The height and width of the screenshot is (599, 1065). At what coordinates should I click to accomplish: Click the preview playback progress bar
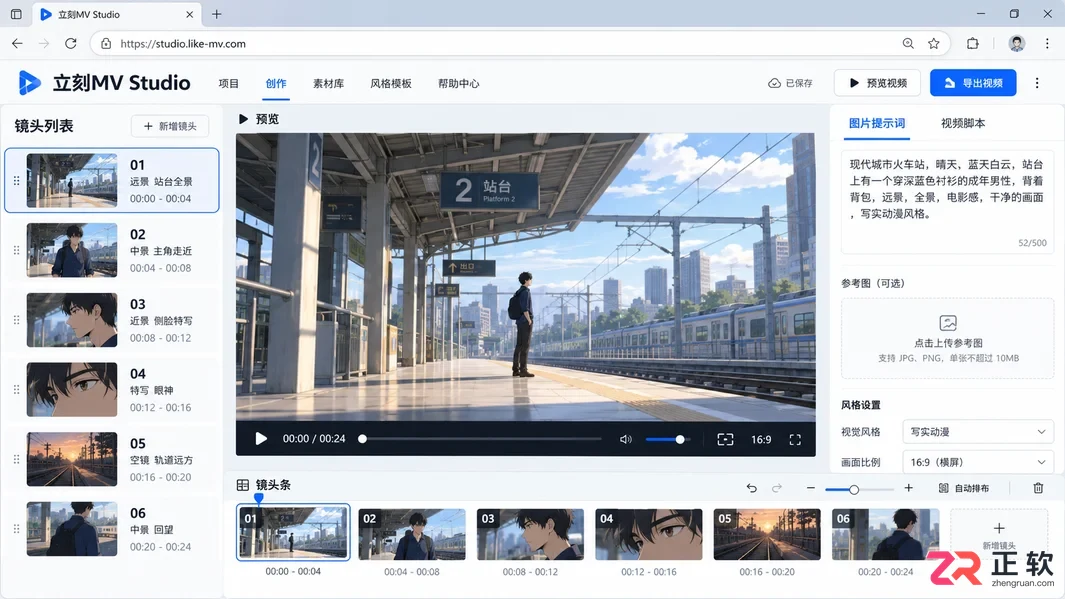(482, 439)
